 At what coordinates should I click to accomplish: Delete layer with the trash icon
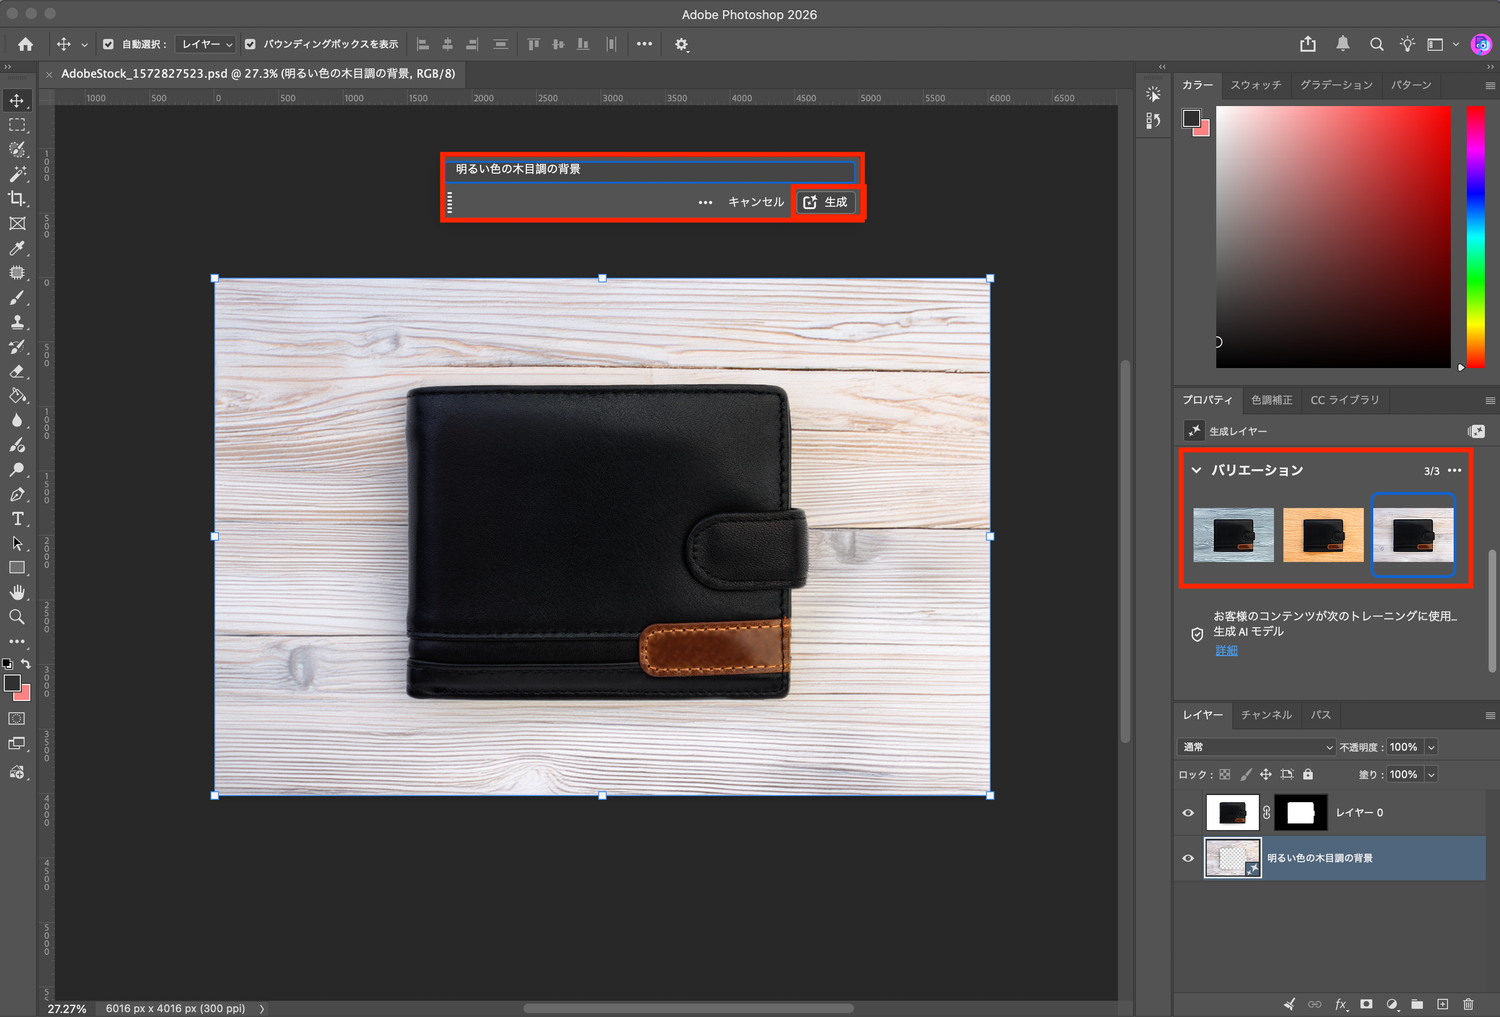[1468, 1004]
